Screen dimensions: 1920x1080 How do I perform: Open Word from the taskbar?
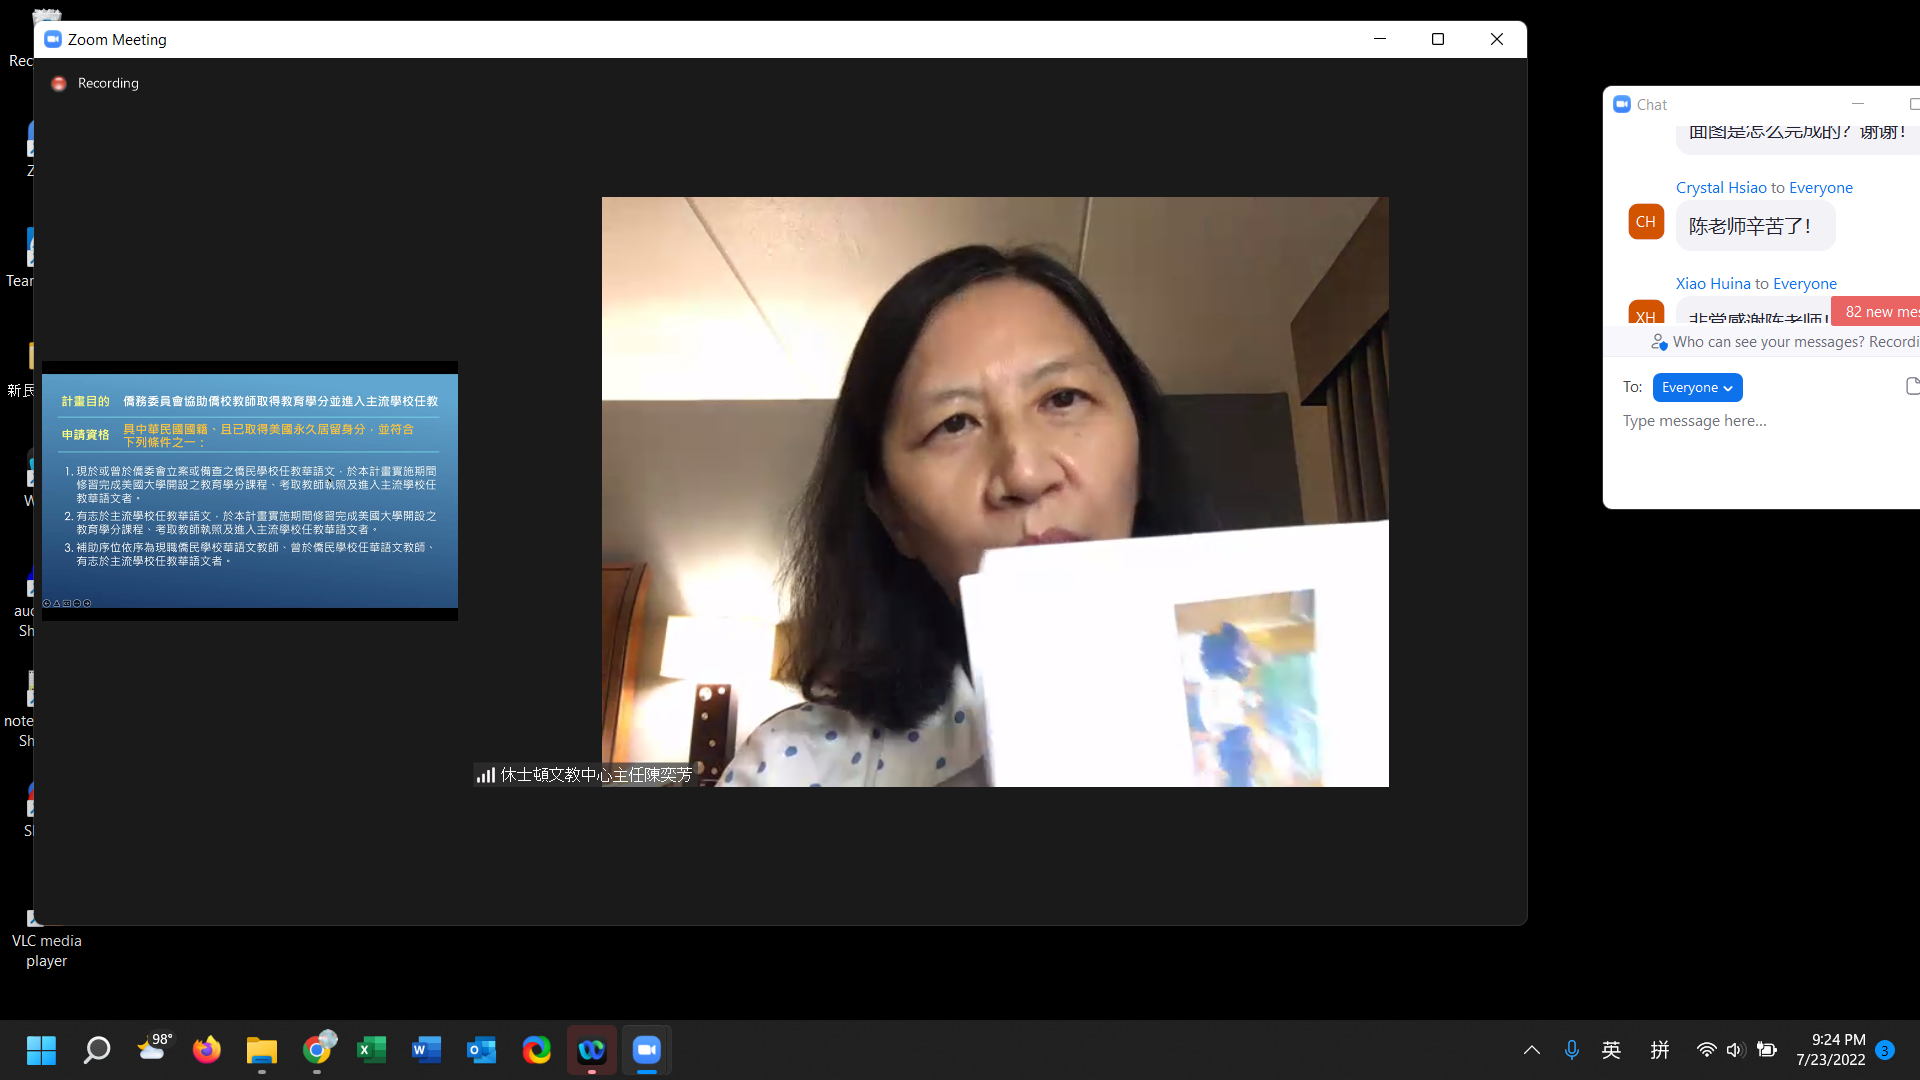pos(427,1050)
